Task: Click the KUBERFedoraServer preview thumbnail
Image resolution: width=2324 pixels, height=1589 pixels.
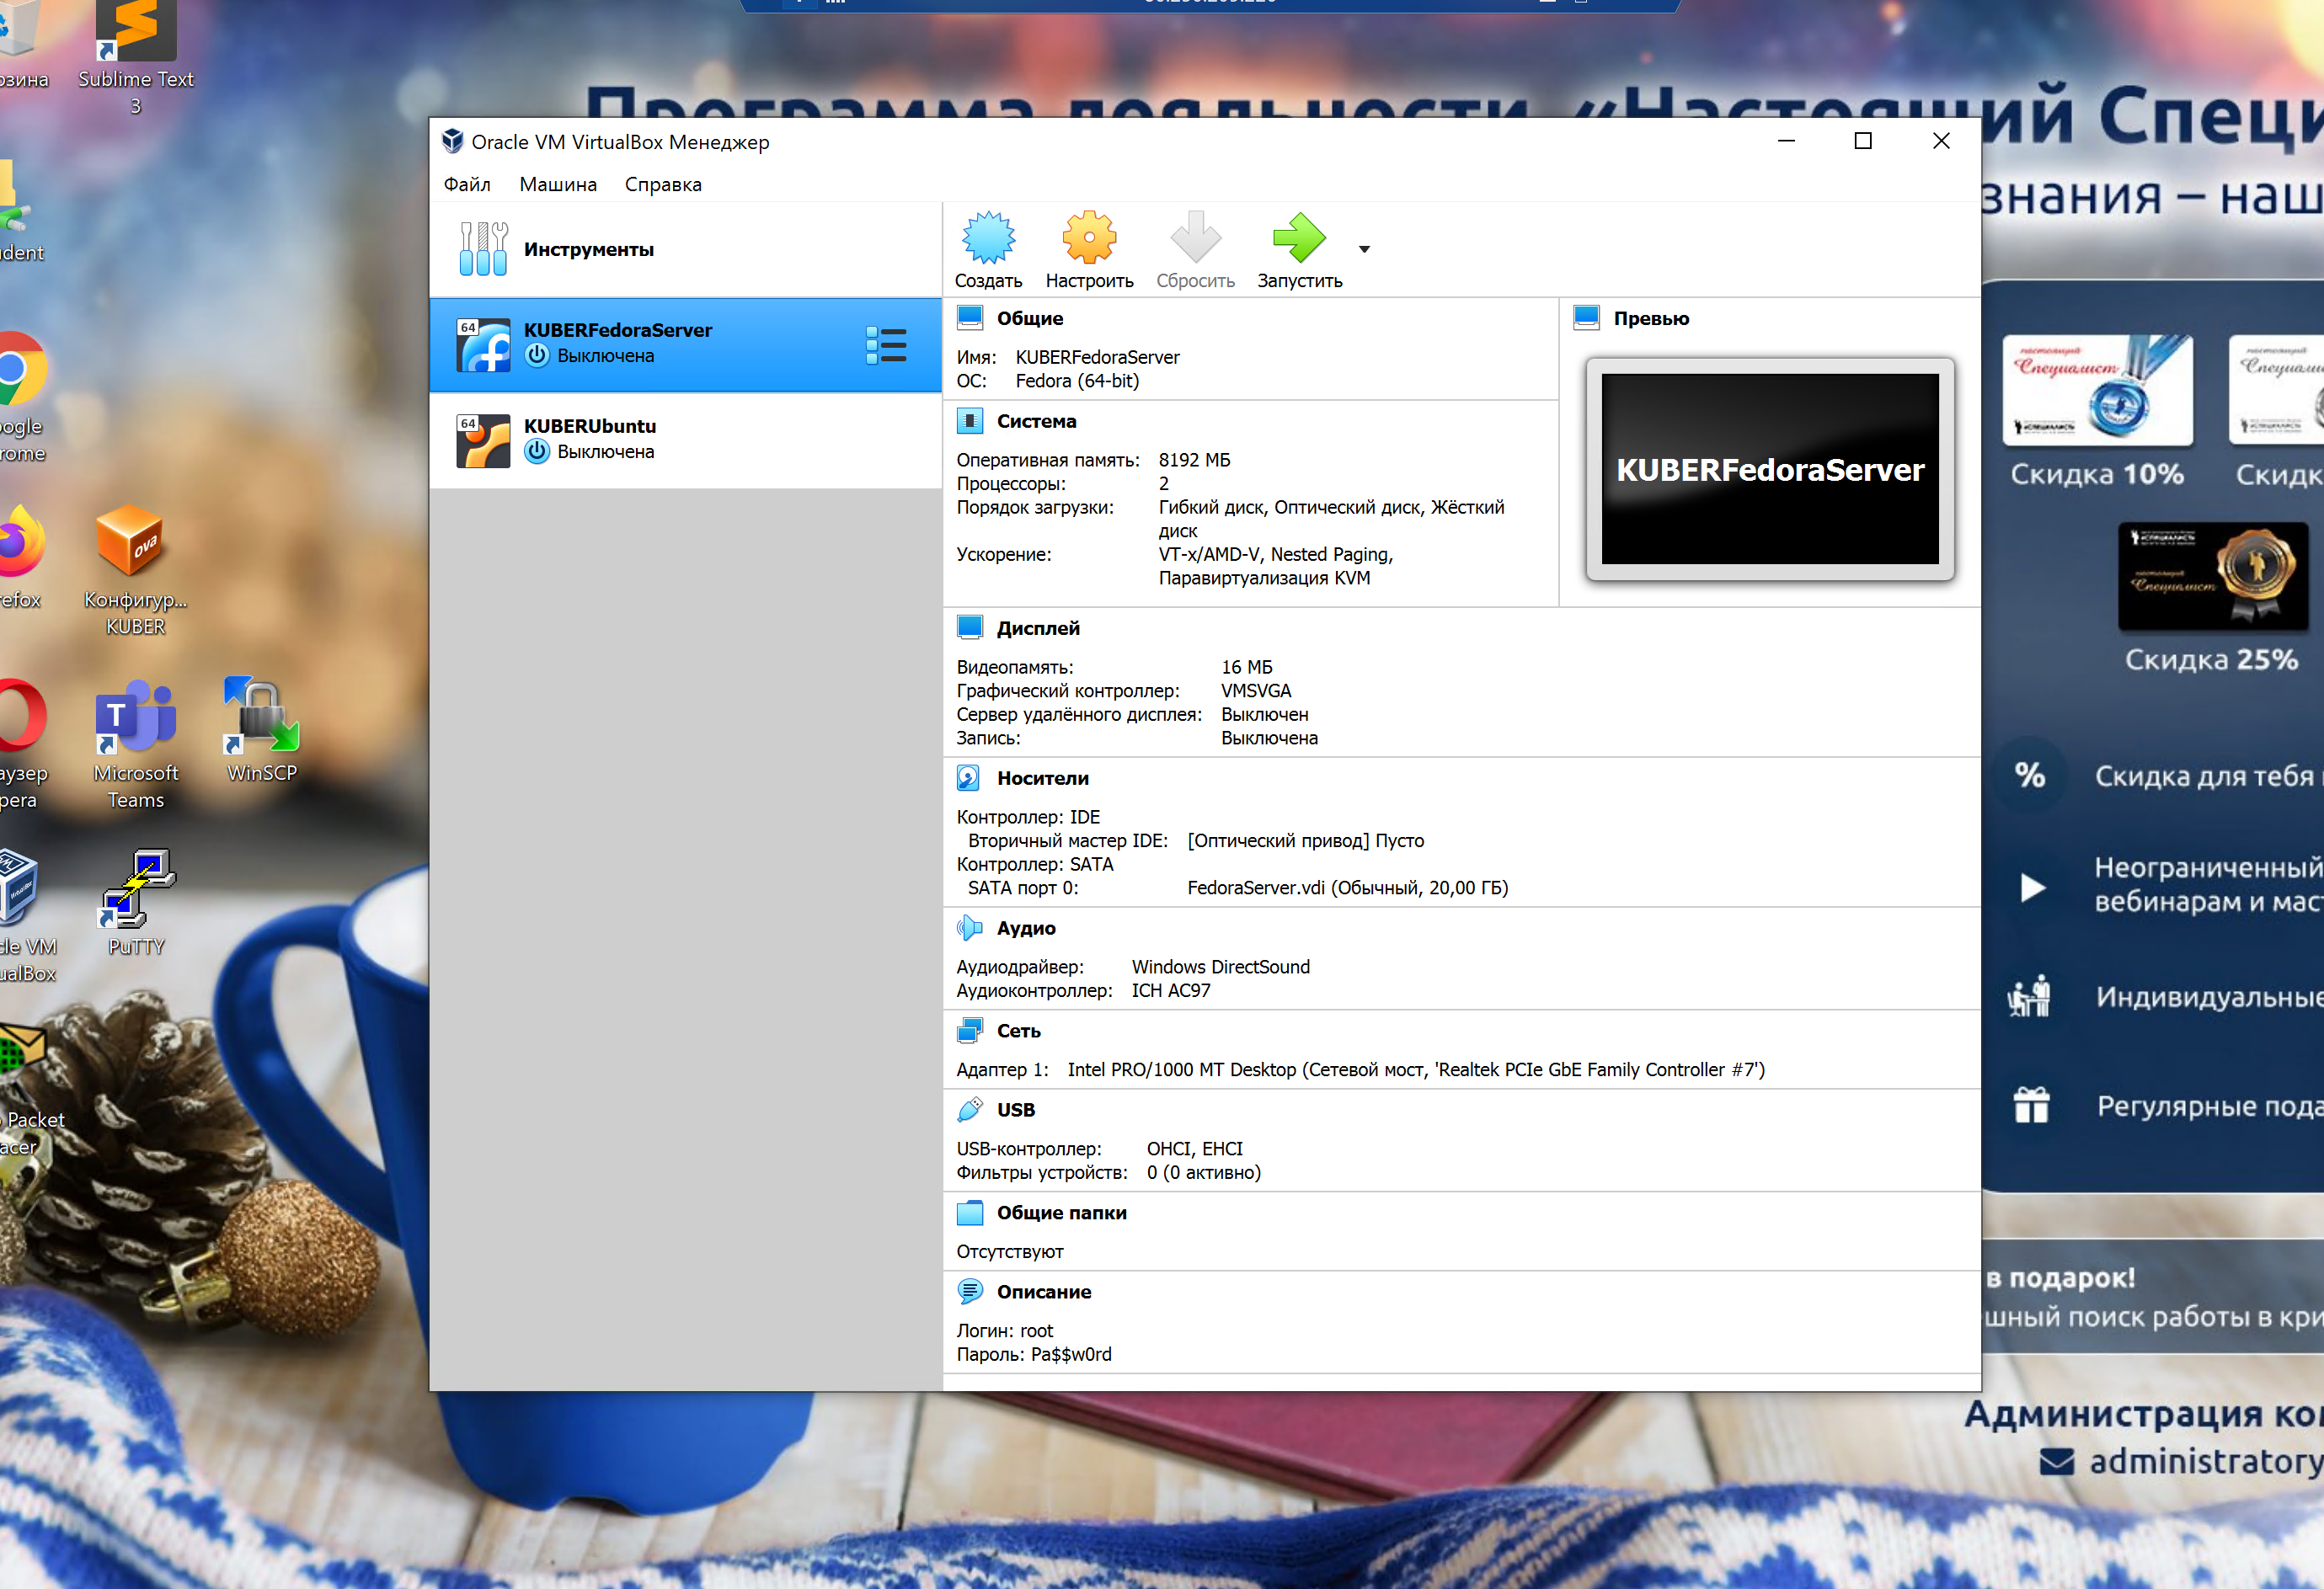Action: tap(1769, 469)
